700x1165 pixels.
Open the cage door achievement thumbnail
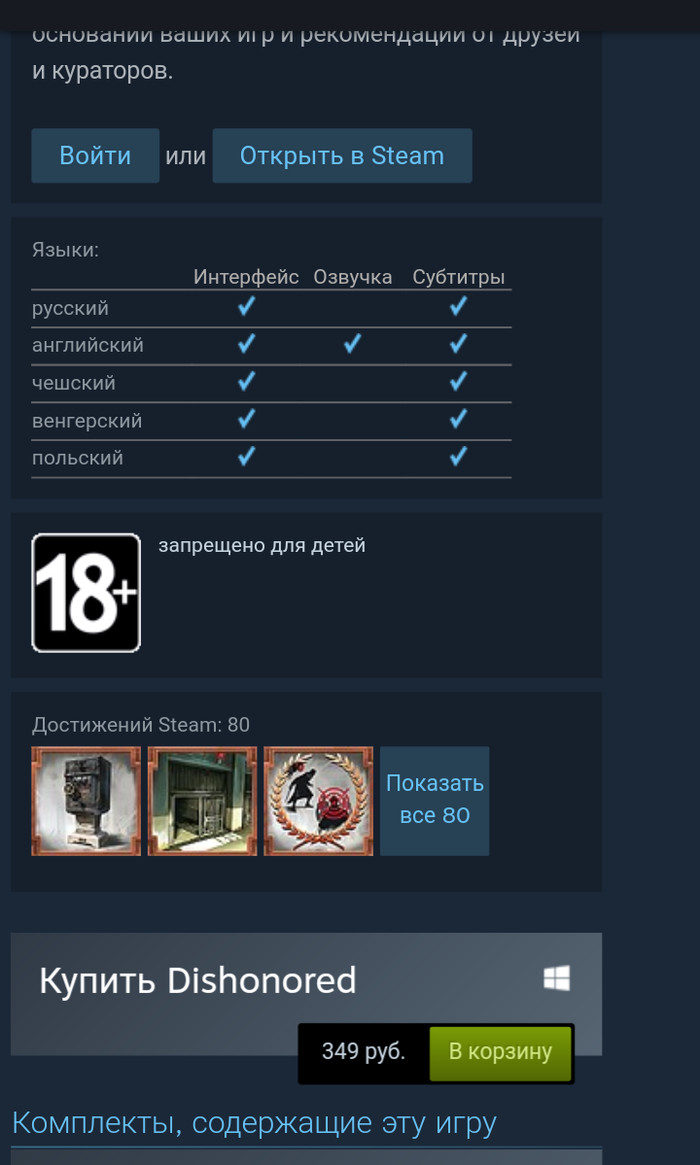202,801
